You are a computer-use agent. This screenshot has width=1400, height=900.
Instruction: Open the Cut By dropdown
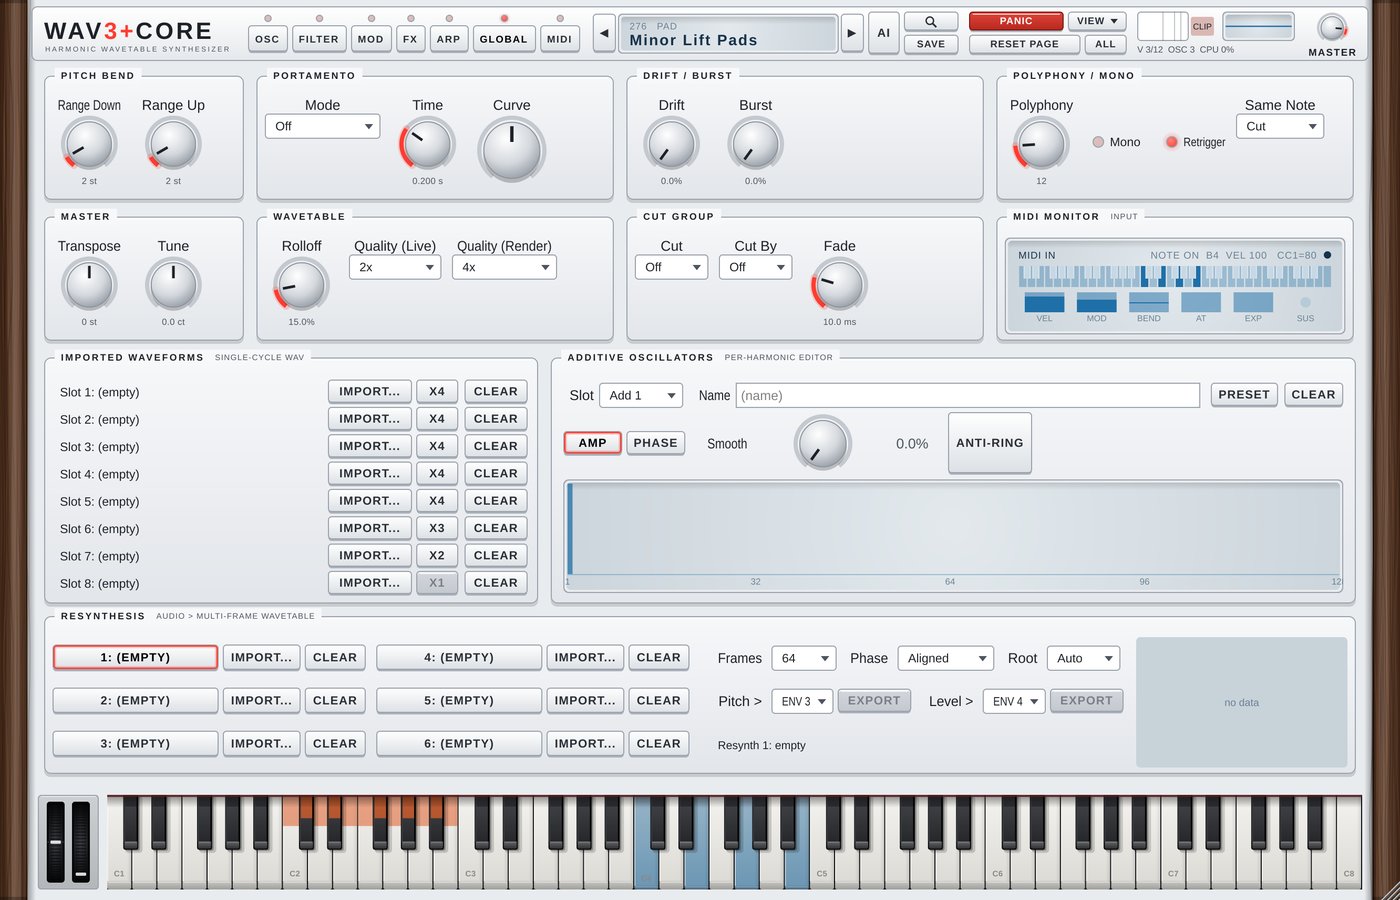pyautogui.click(x=755, y=267)
